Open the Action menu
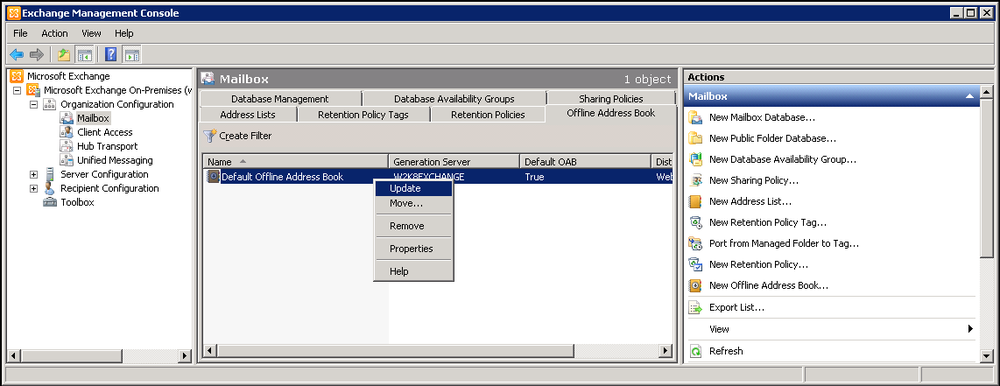This screenshot has height=386, width=1000. [x=54, y=33]
